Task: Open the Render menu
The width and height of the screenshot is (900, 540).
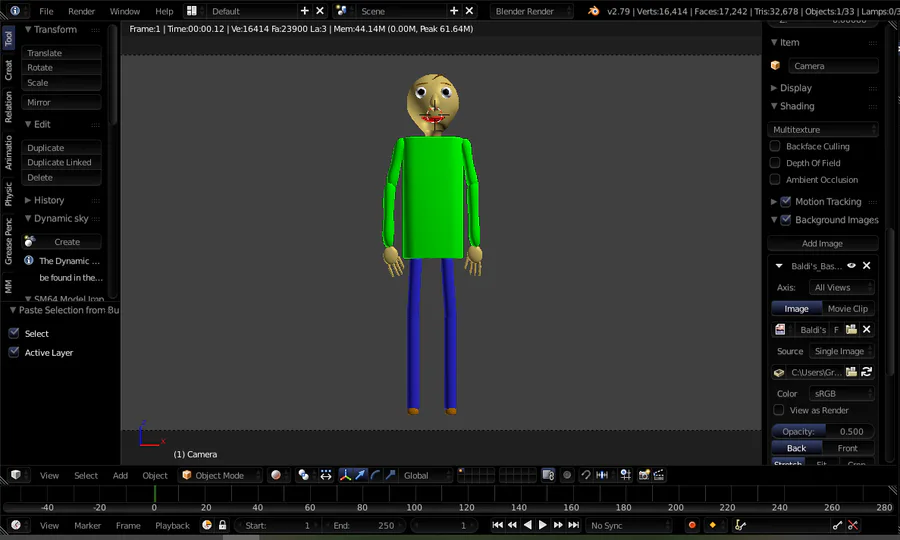Action: pyautogui.click(x=82, y=11)
